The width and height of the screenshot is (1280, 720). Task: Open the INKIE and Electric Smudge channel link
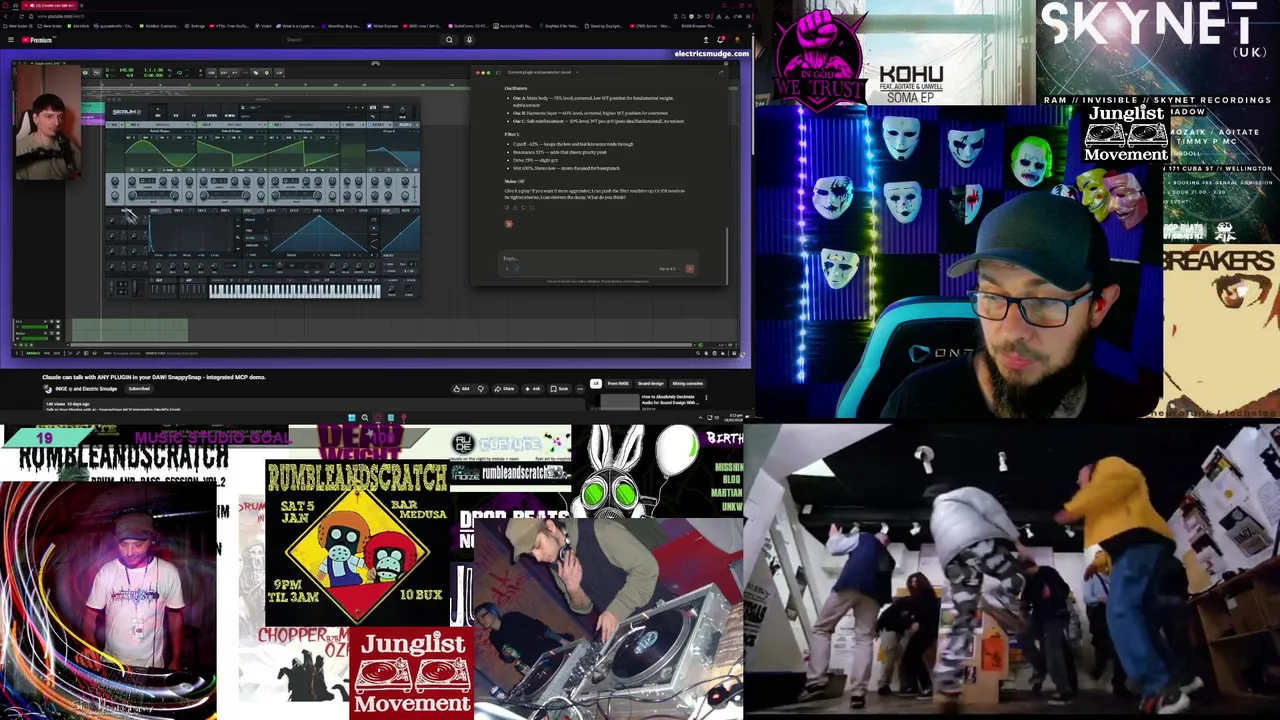pyautogui.click(x=86, y=389)
